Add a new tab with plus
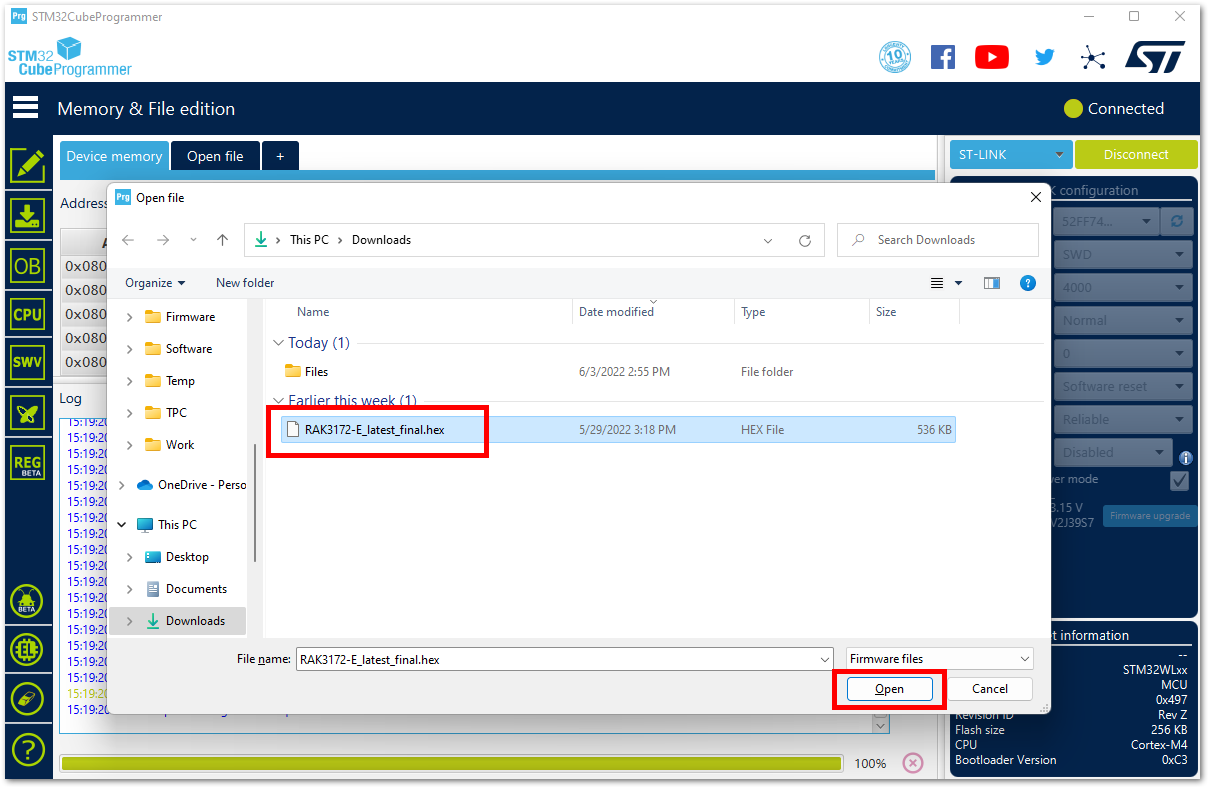 (280, 156)
